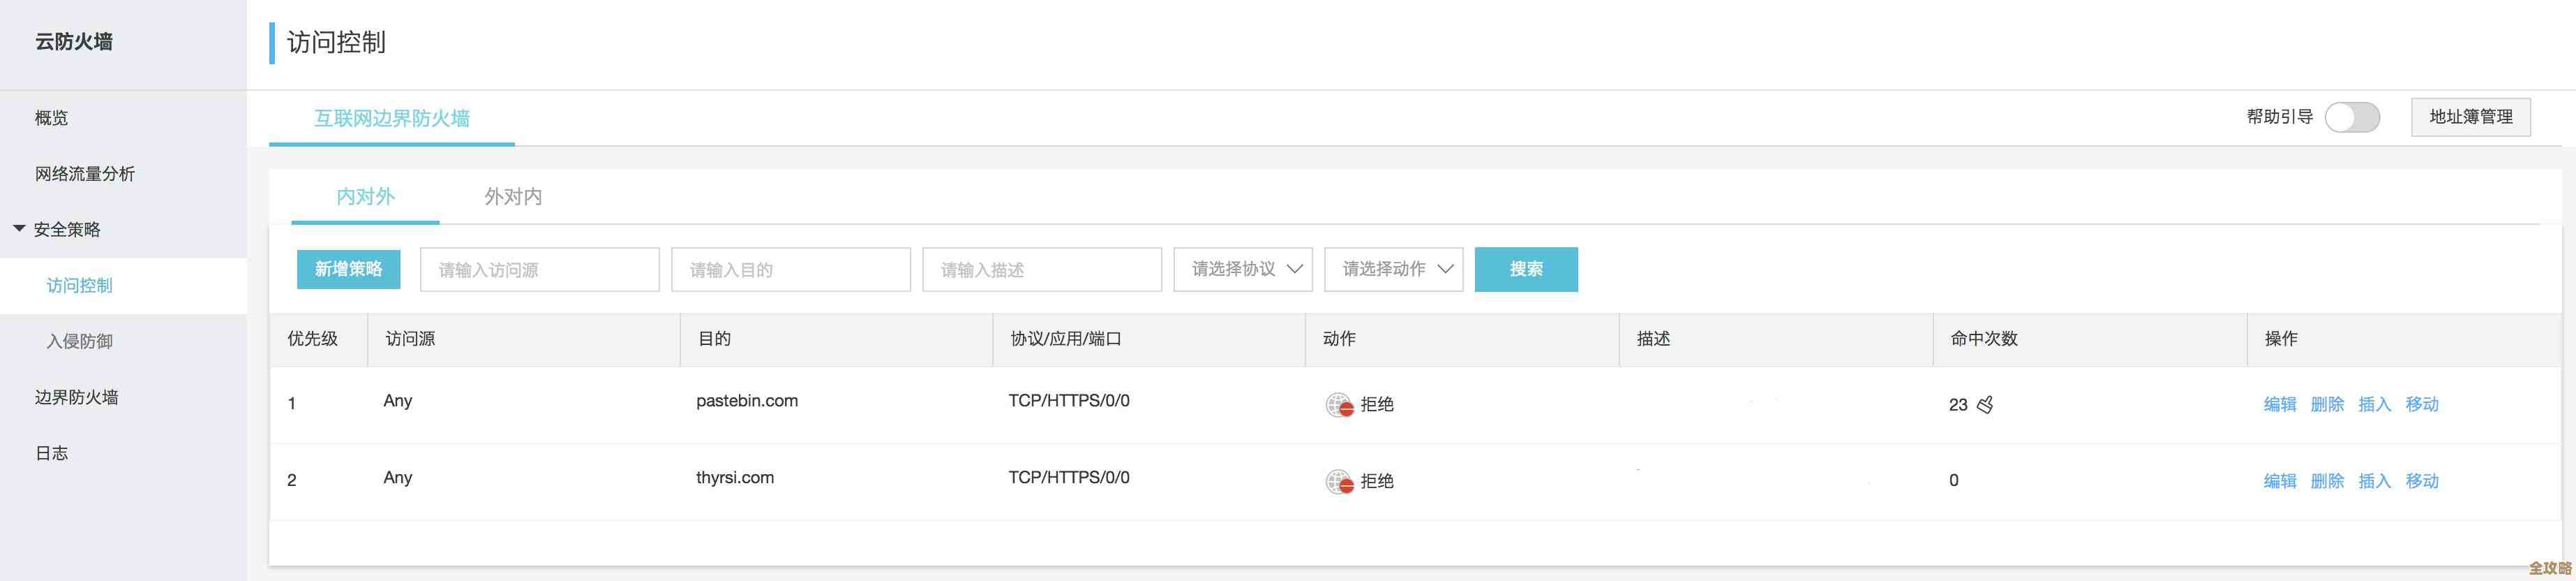Click the 云防火墙 sidebar title
Screen dimensions: 2576x581
74,42
